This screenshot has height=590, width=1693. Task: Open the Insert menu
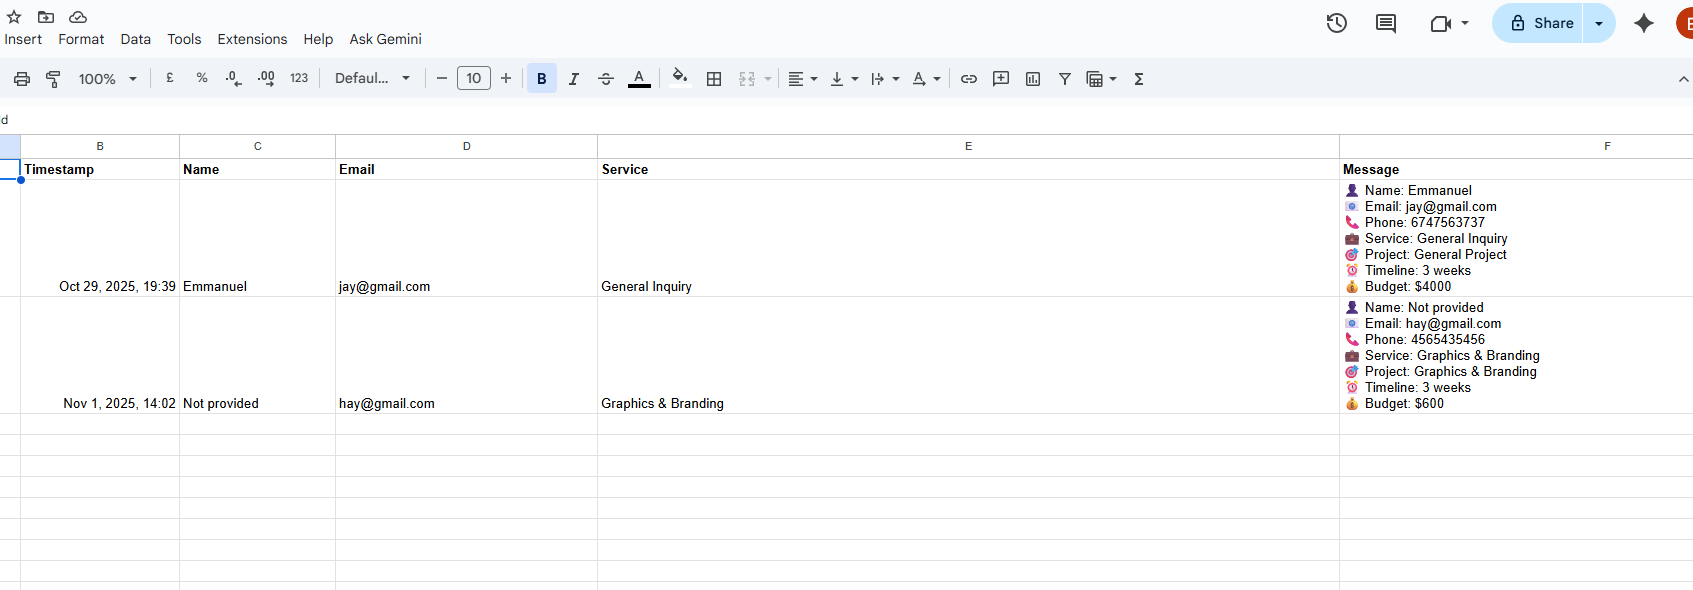click(x=23, y=39)
